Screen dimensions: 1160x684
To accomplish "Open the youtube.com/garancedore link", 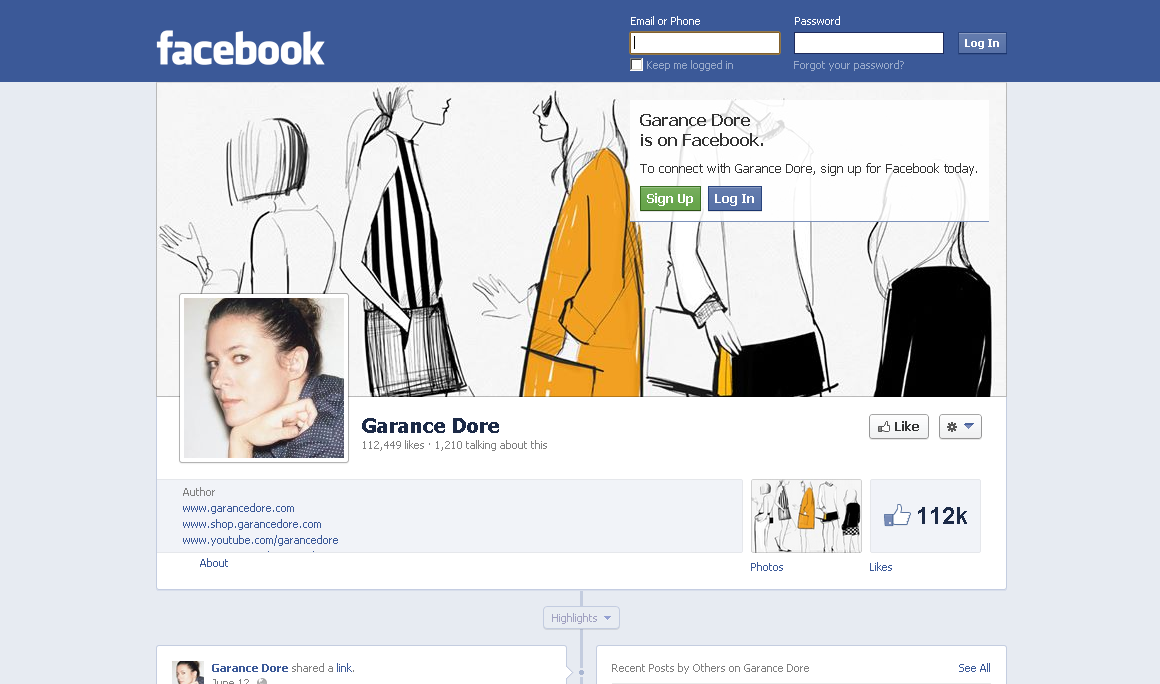I will point(260,540).
